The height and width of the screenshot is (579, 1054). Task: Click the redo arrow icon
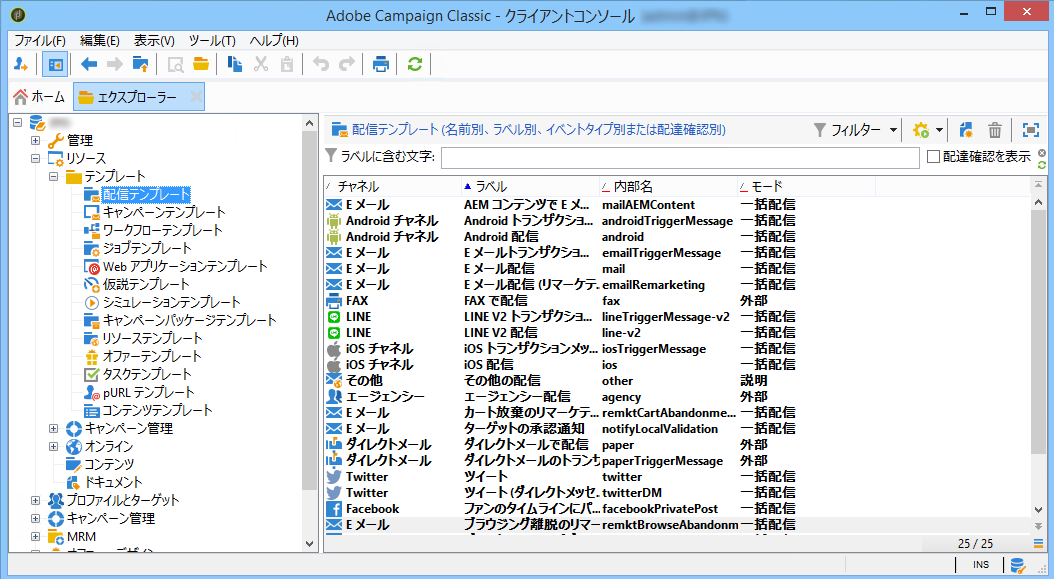347,65
